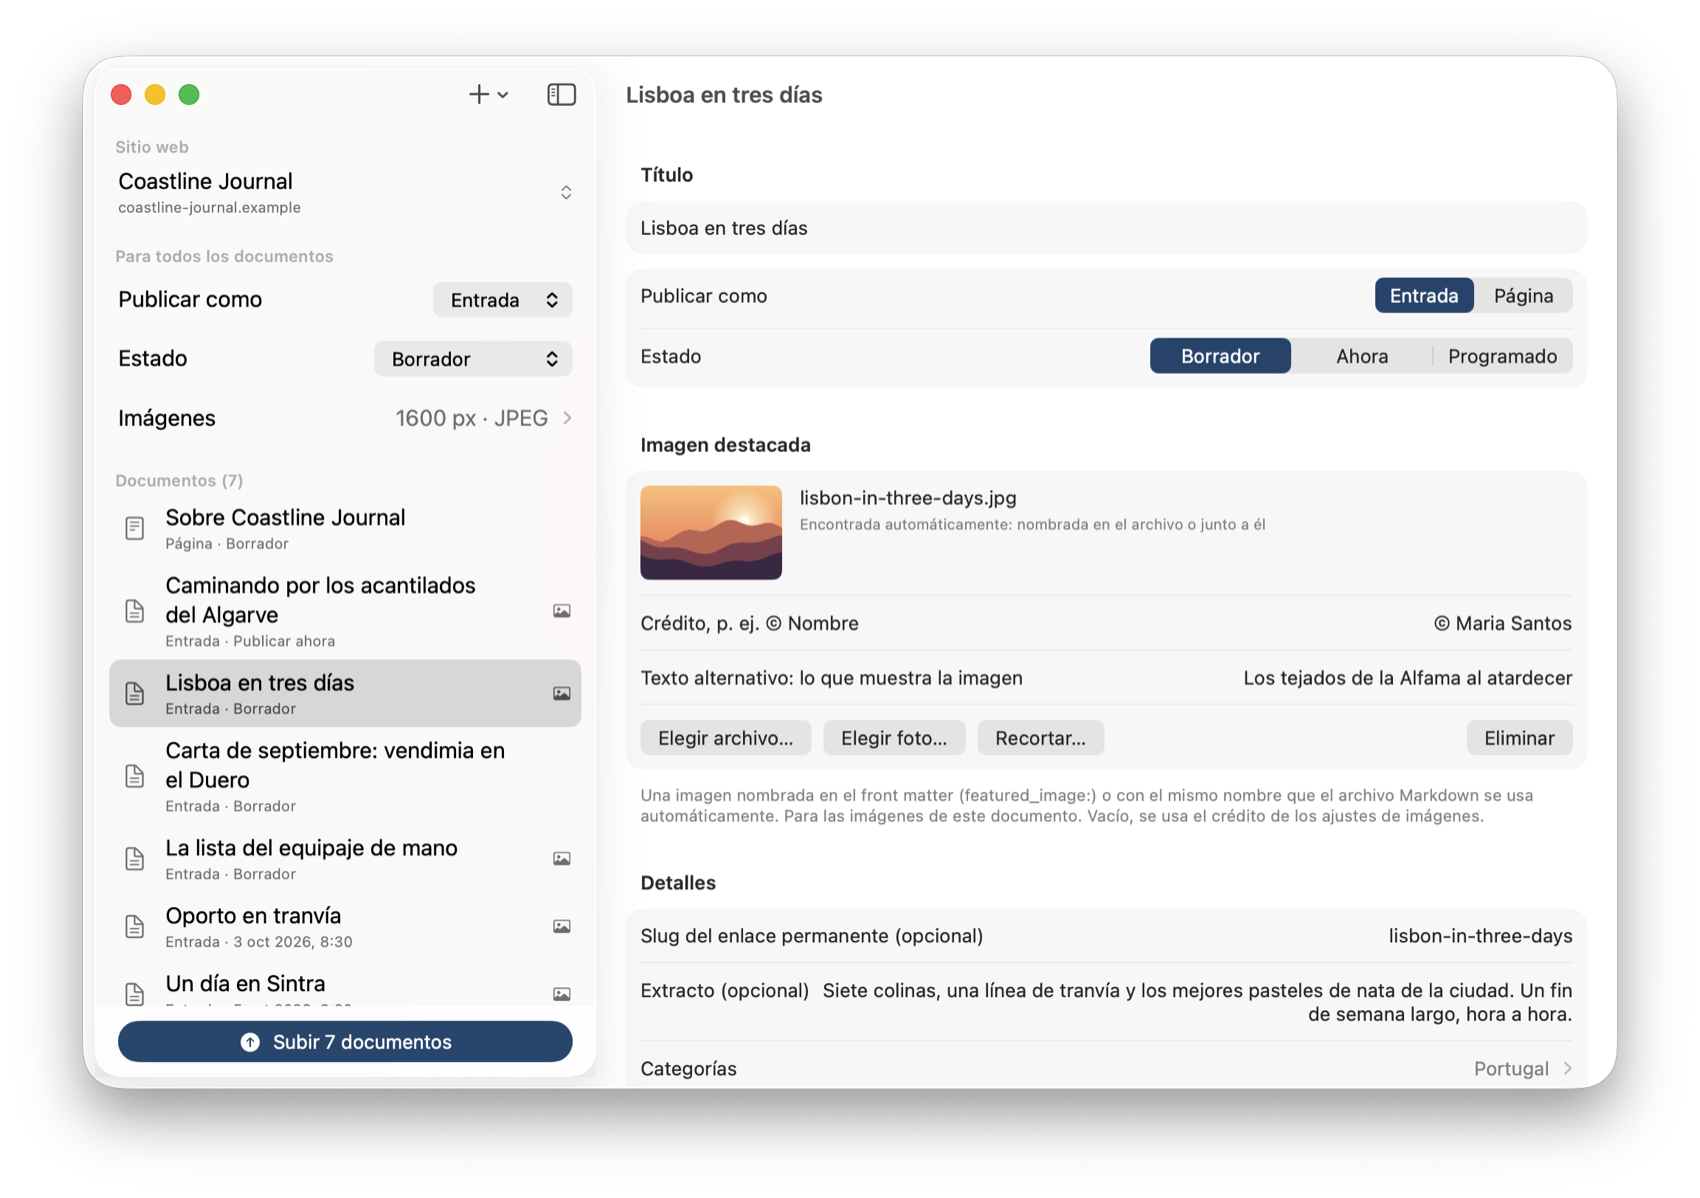The width and height of the screenshot is (1700, 1198).
Task: Click document icon beside Oporto en tranvía
Action: (x=134, y=927)
